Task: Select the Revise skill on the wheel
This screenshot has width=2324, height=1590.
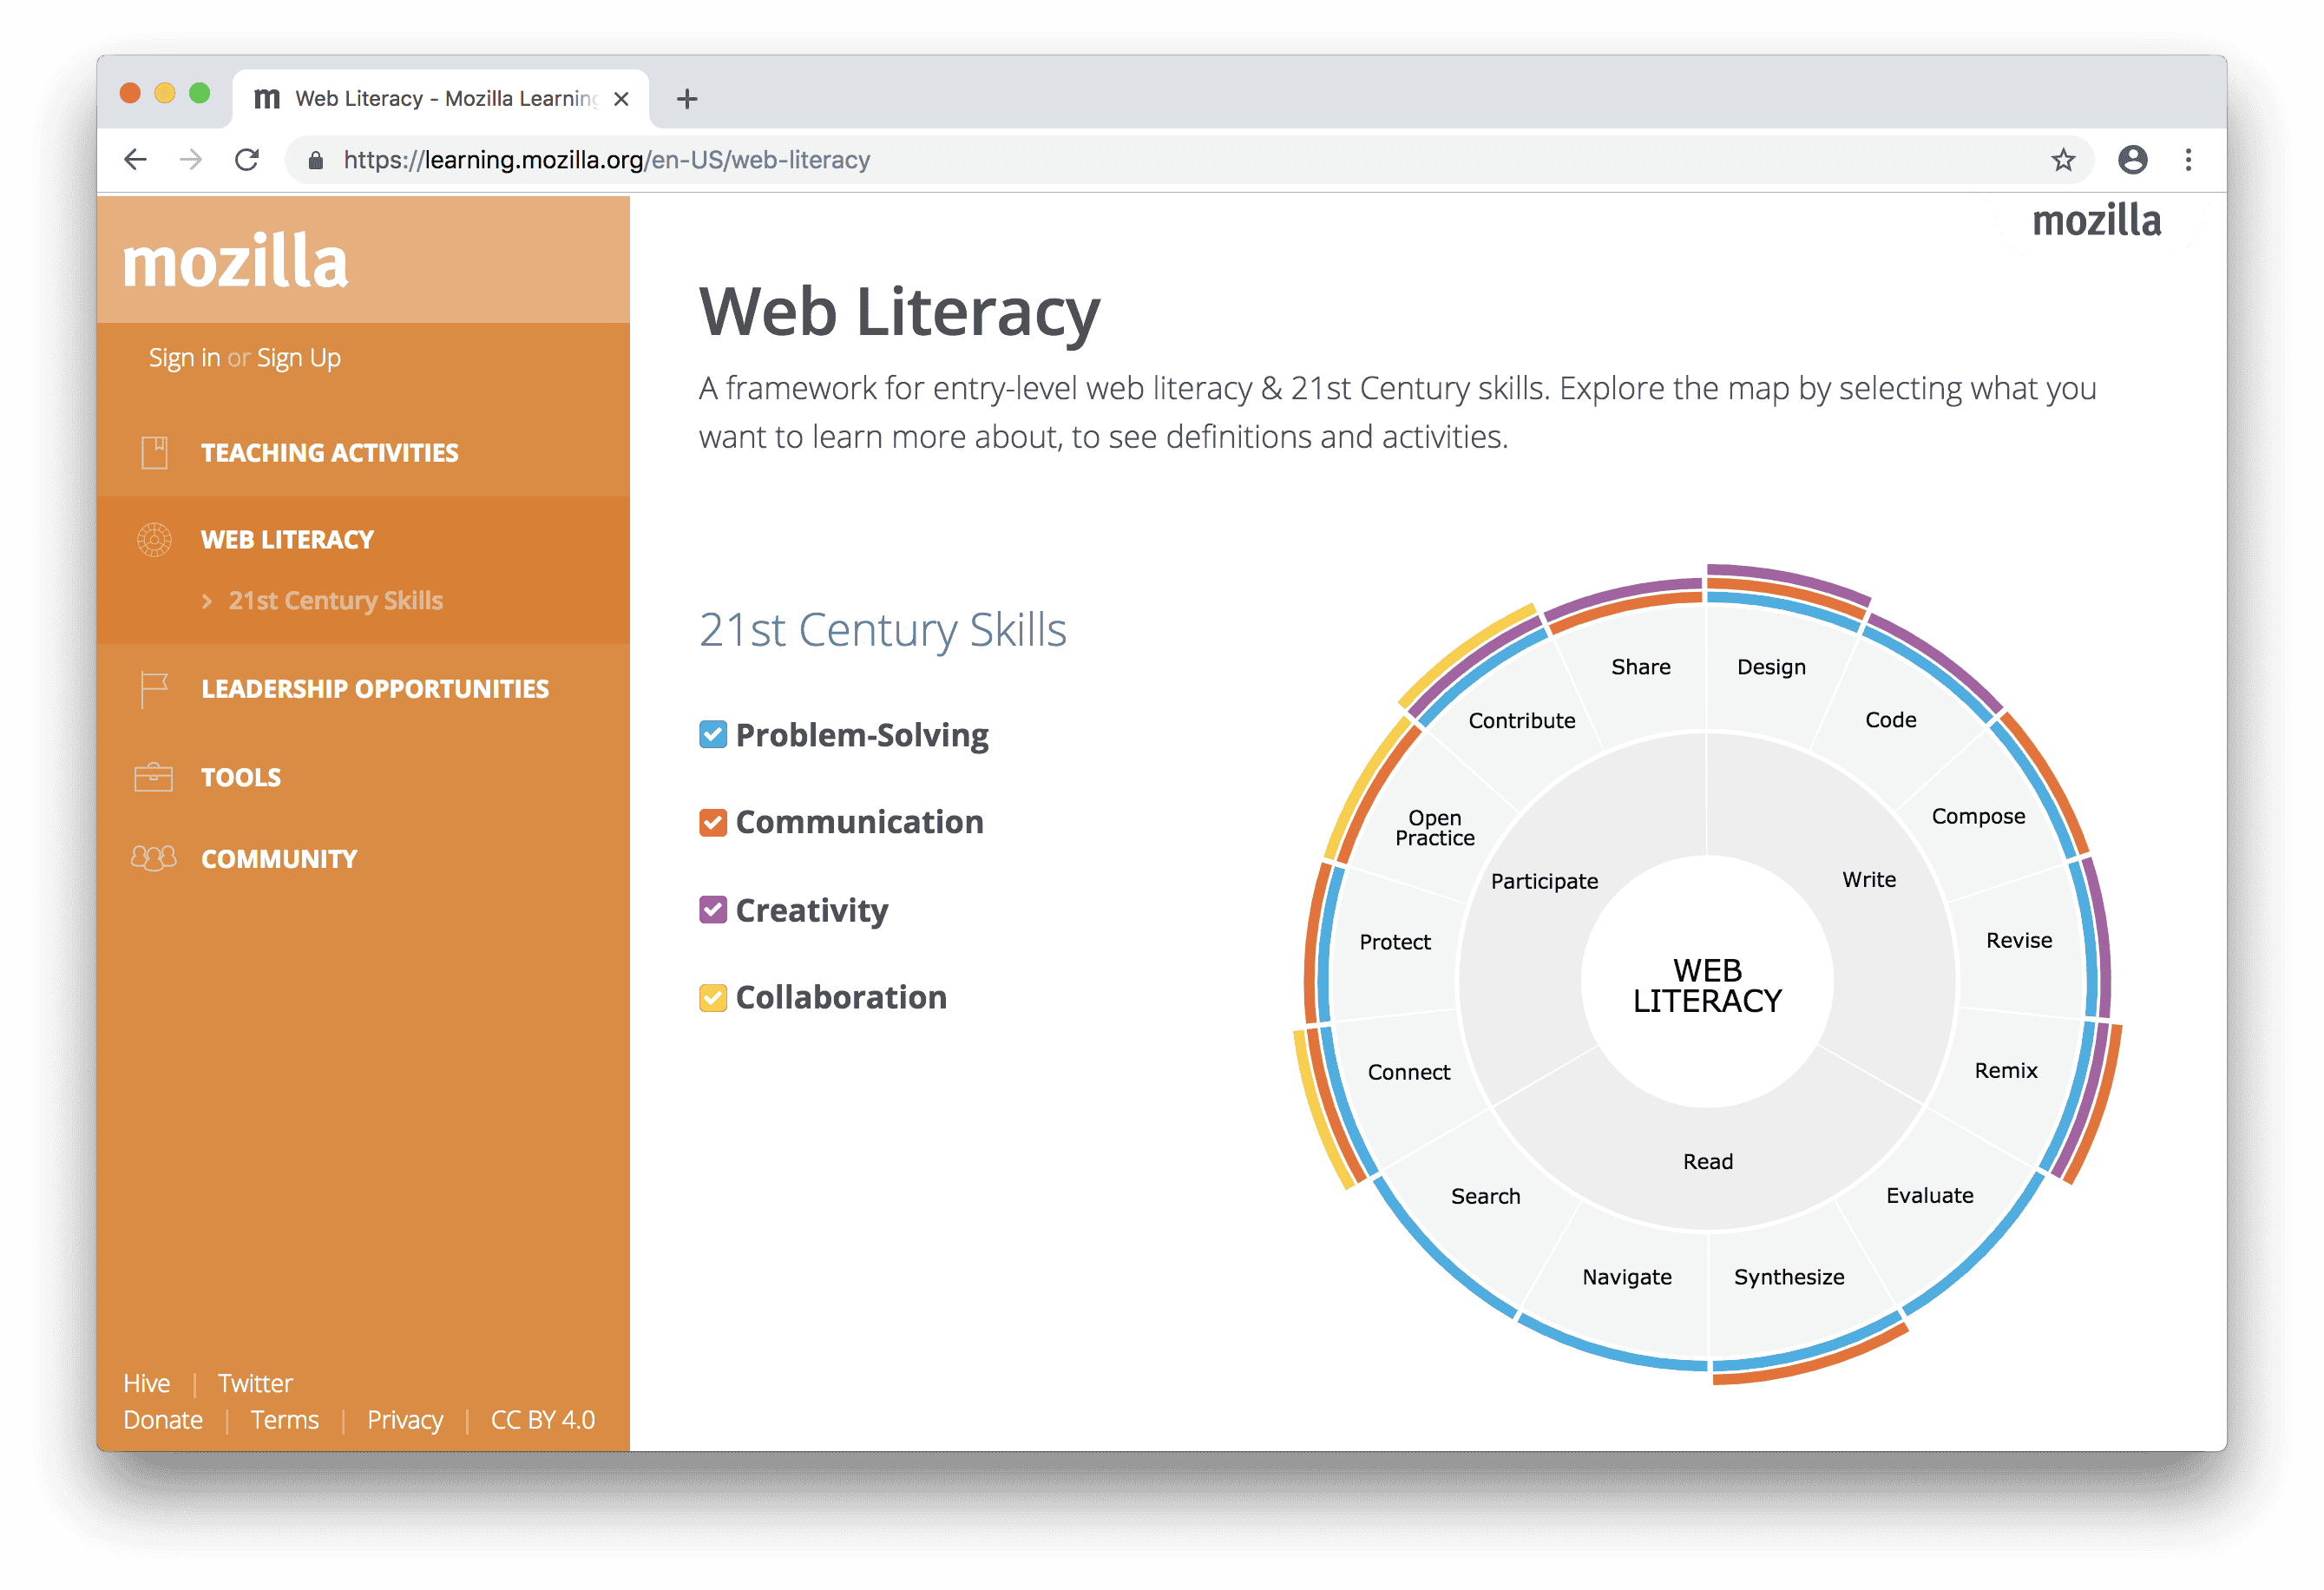Action: [x=2020, y=941]
